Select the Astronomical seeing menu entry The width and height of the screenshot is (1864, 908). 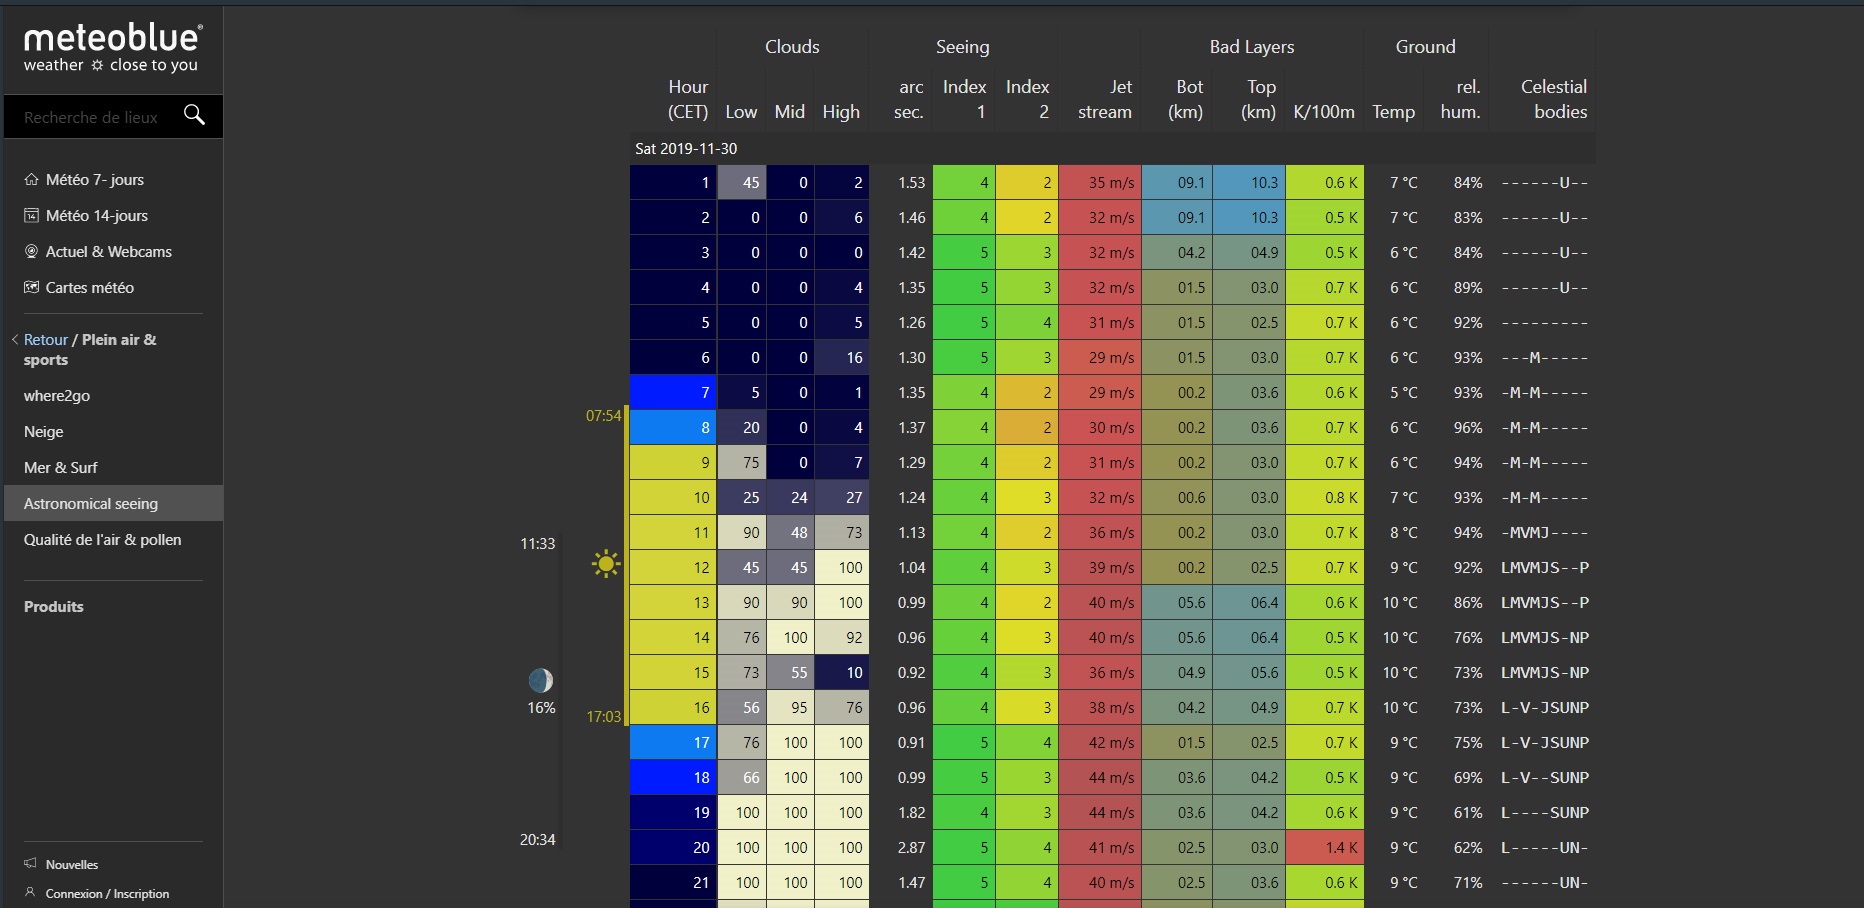tap(91, 504)
